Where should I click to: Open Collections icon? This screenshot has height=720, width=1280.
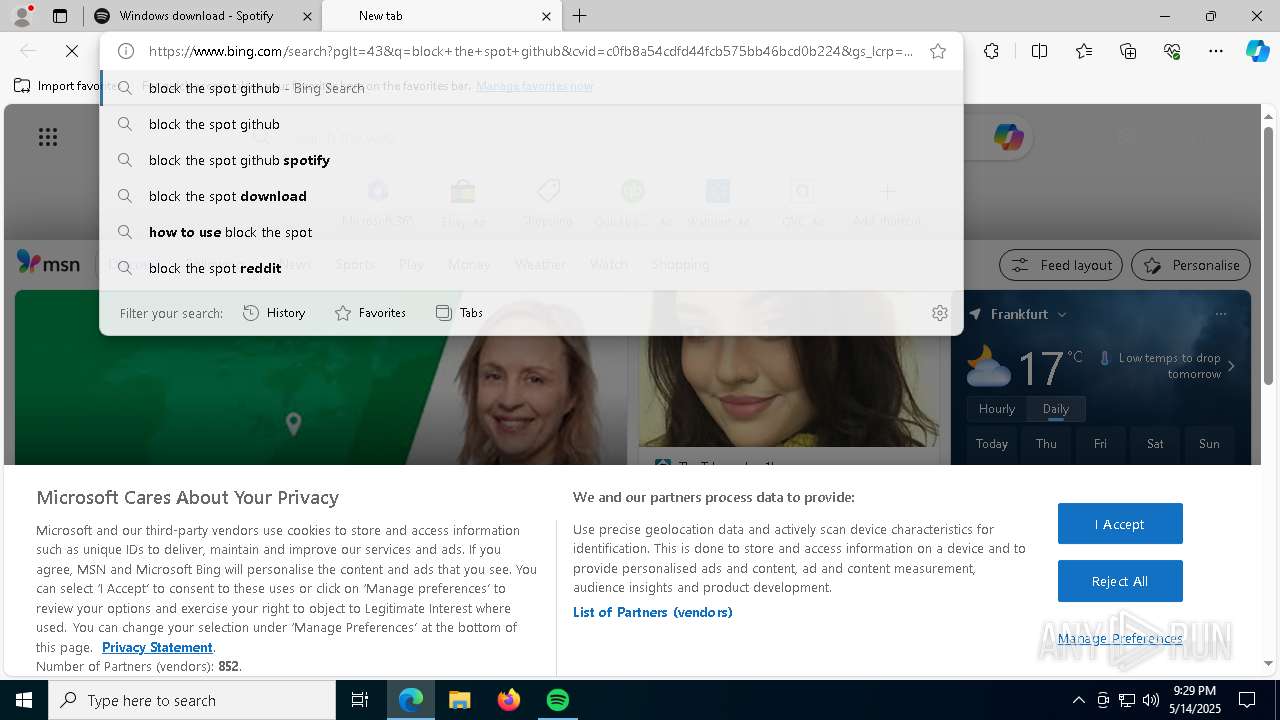[x=1128, y=51]
